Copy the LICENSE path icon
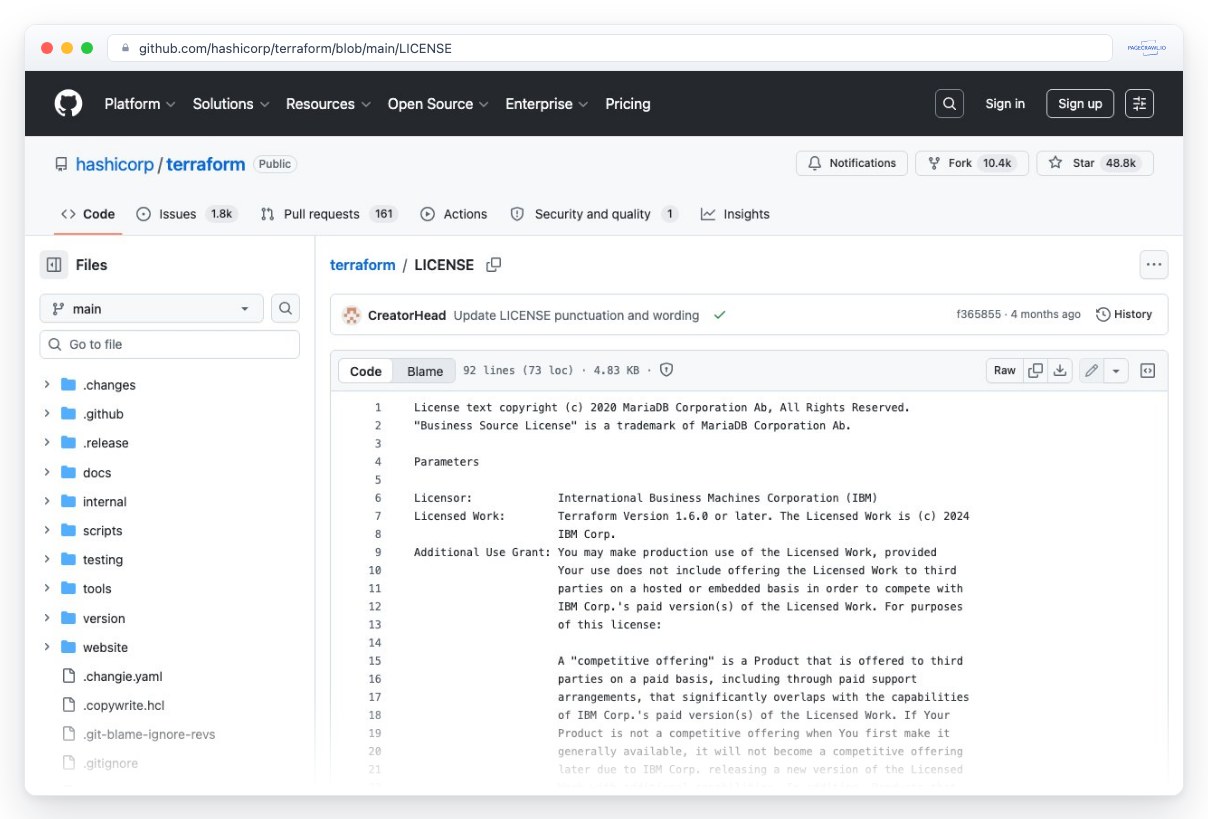The image size is (1208, 819). point(493,265)
